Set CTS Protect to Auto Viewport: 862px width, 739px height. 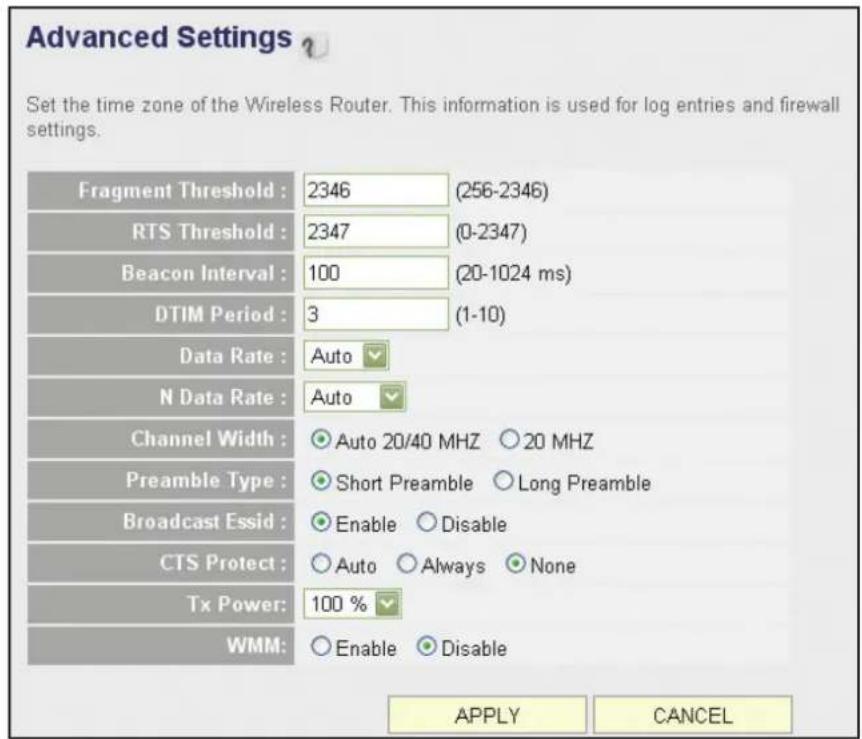tap(321, 564)
